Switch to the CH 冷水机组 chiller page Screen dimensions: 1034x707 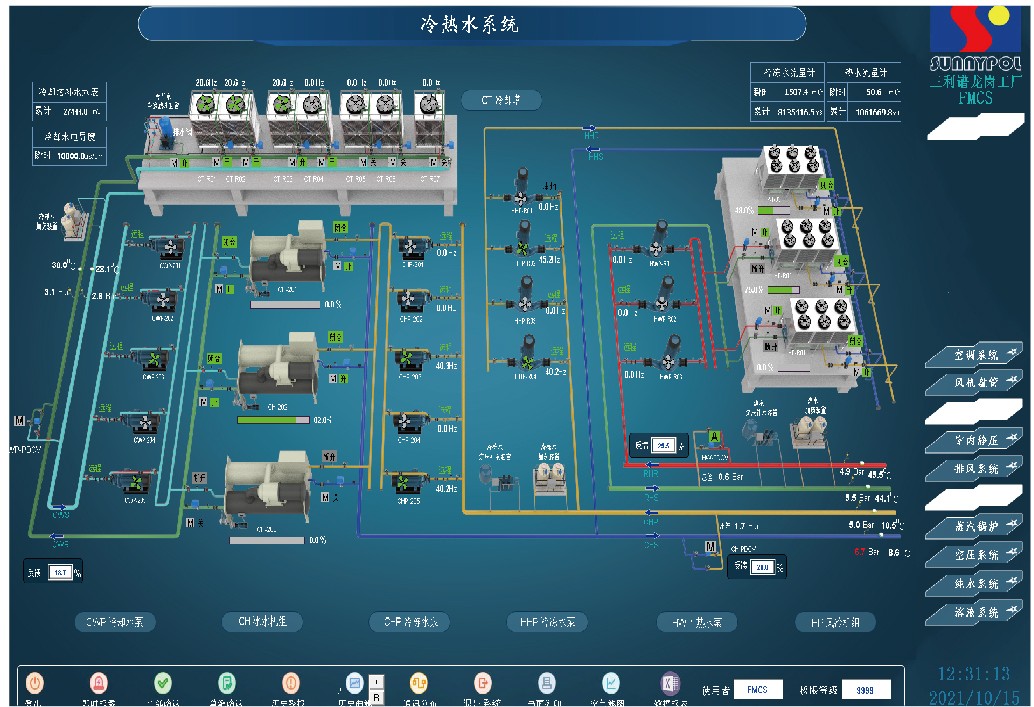click(x=261, y=622)
